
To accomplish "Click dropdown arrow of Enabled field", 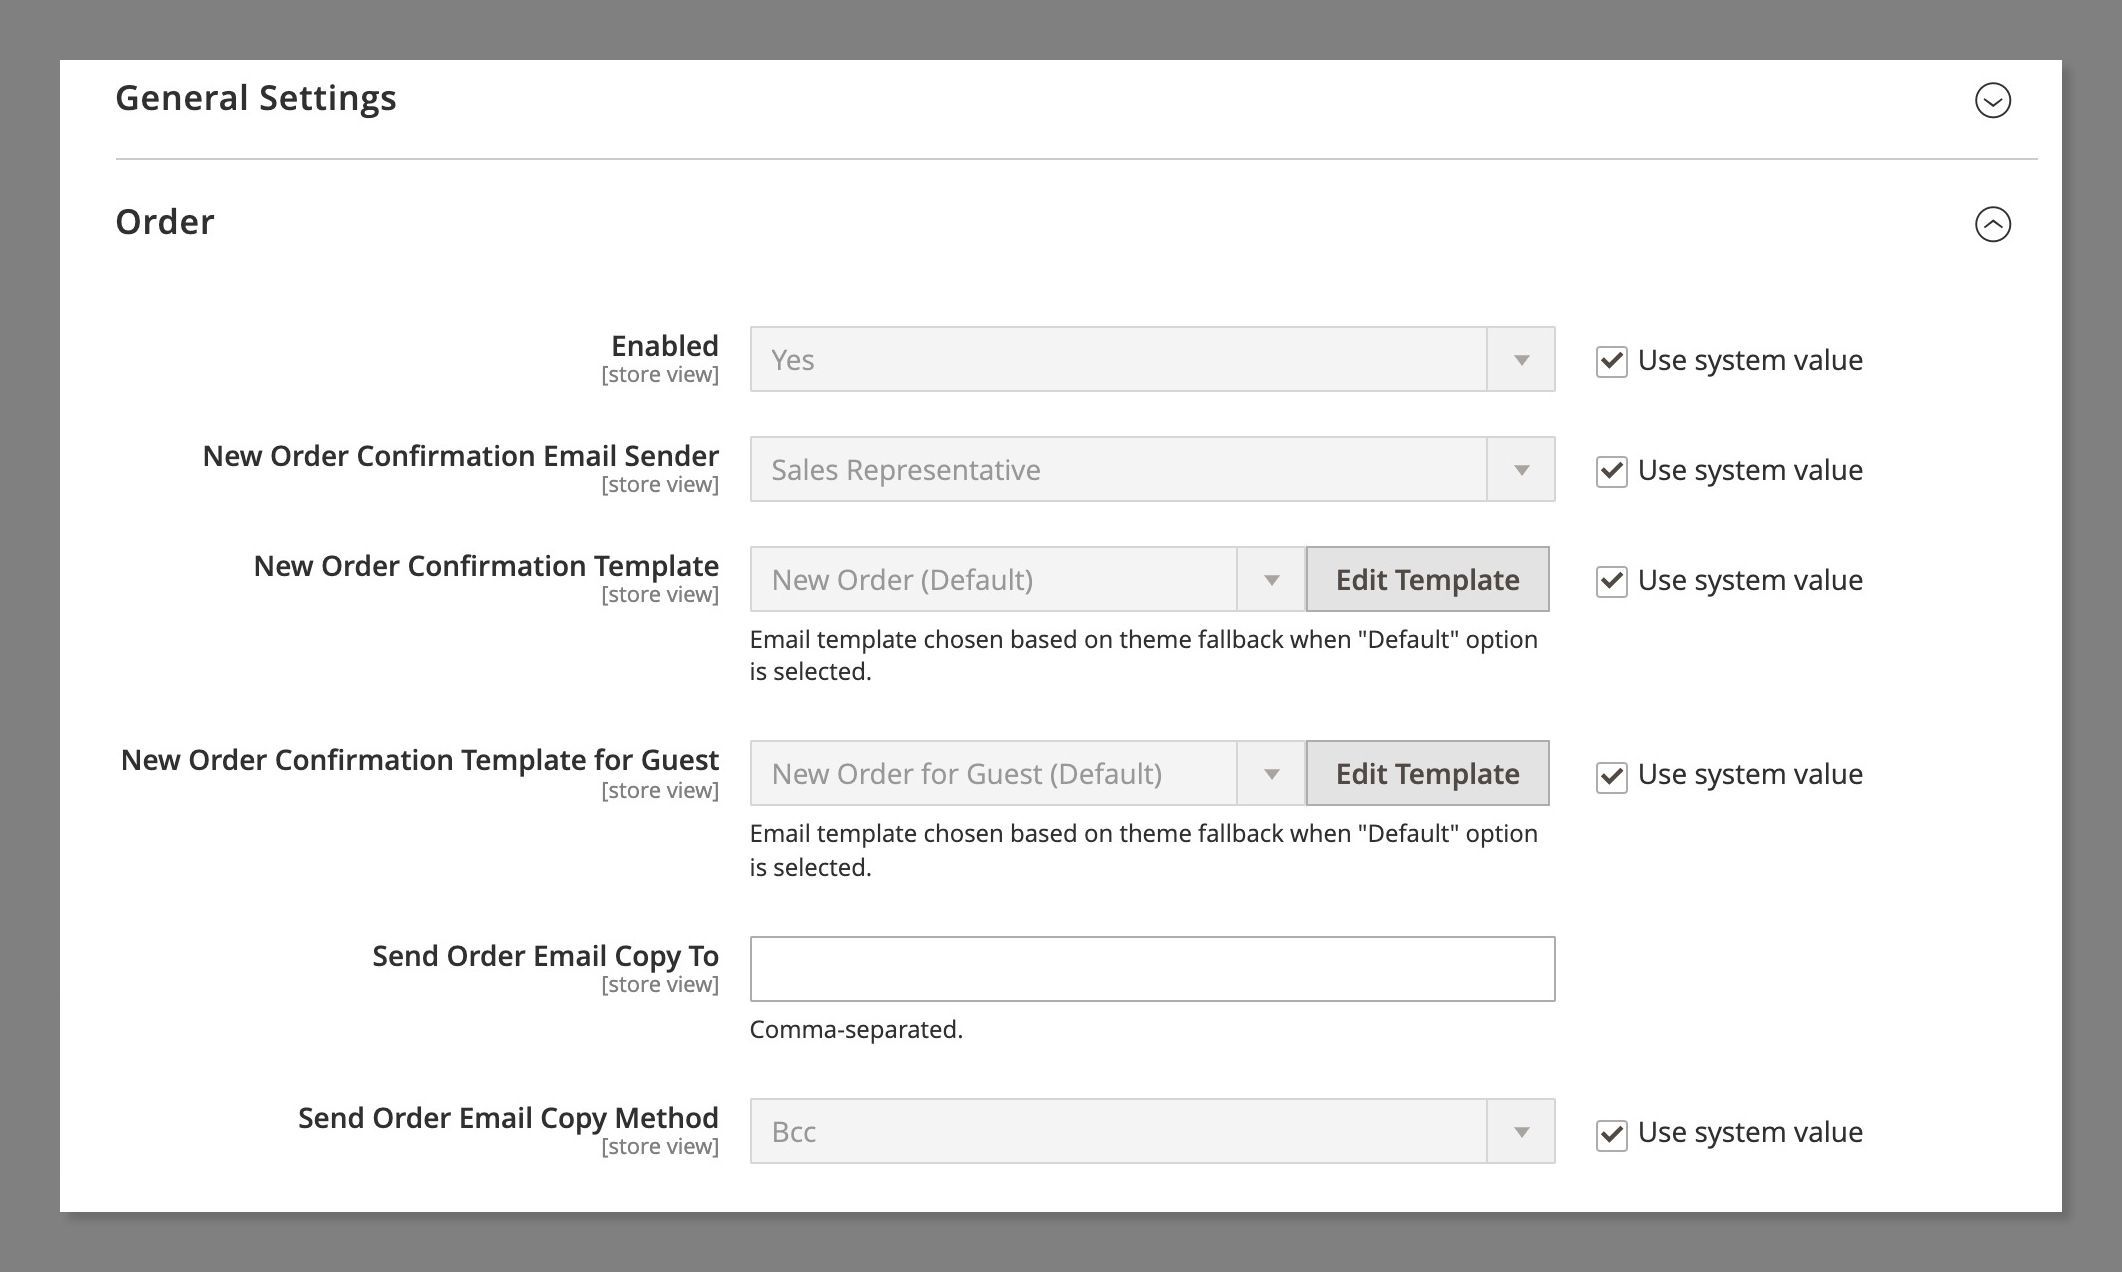I will point(1521,360).
